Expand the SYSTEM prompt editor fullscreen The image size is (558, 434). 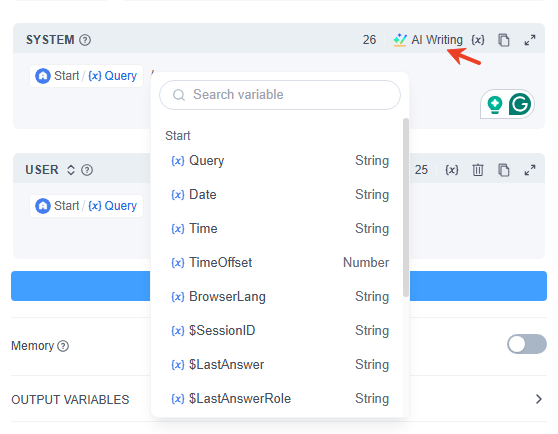530,40
